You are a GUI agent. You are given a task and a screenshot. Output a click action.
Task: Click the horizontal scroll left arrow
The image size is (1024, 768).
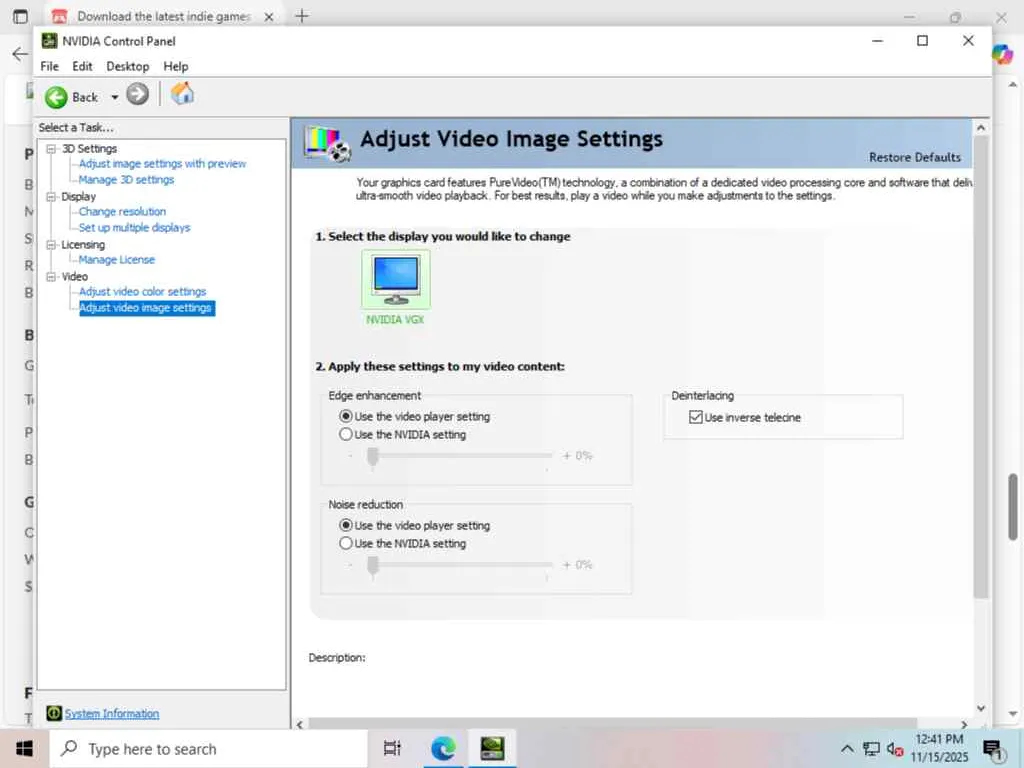coord(300,724)
